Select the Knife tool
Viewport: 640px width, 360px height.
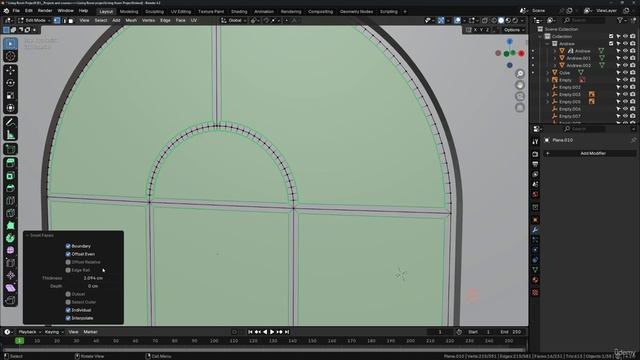coord(11,213)
